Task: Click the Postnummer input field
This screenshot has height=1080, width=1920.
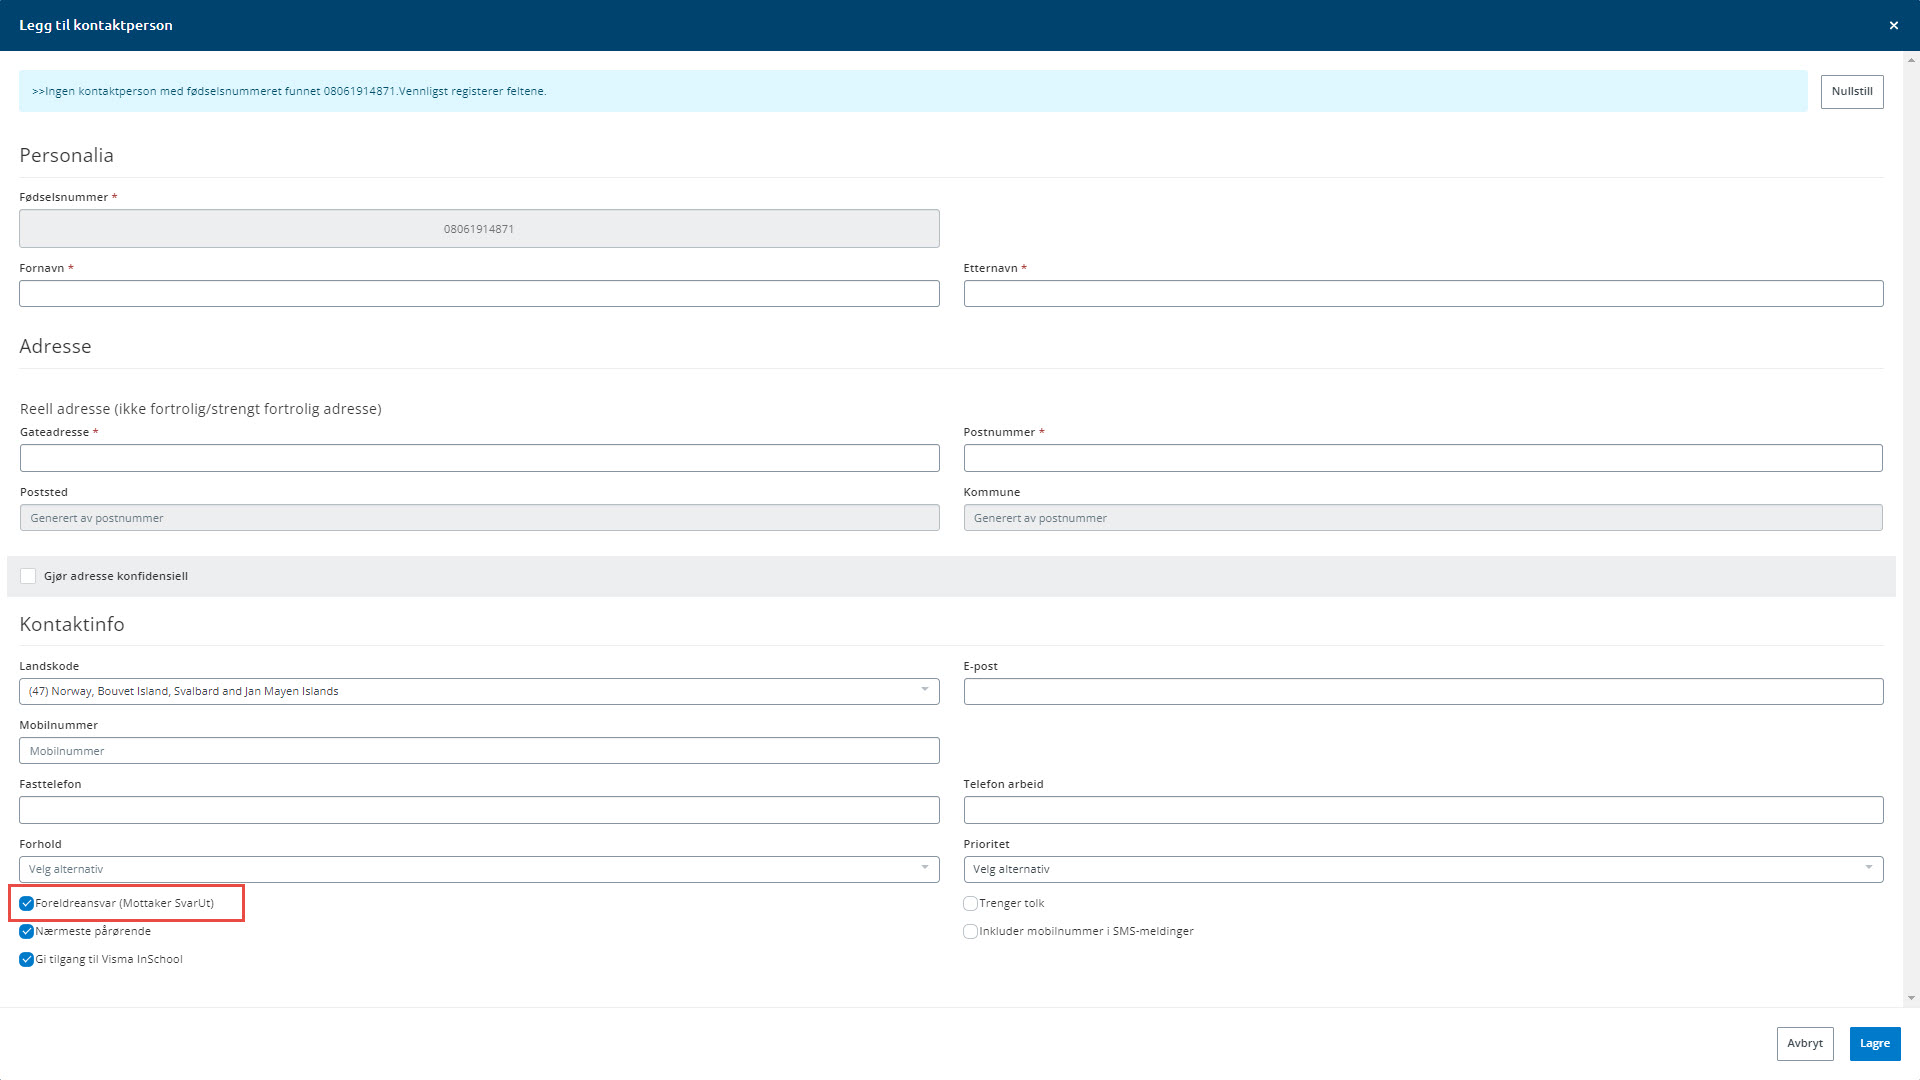Action: tap(1423, 458)
